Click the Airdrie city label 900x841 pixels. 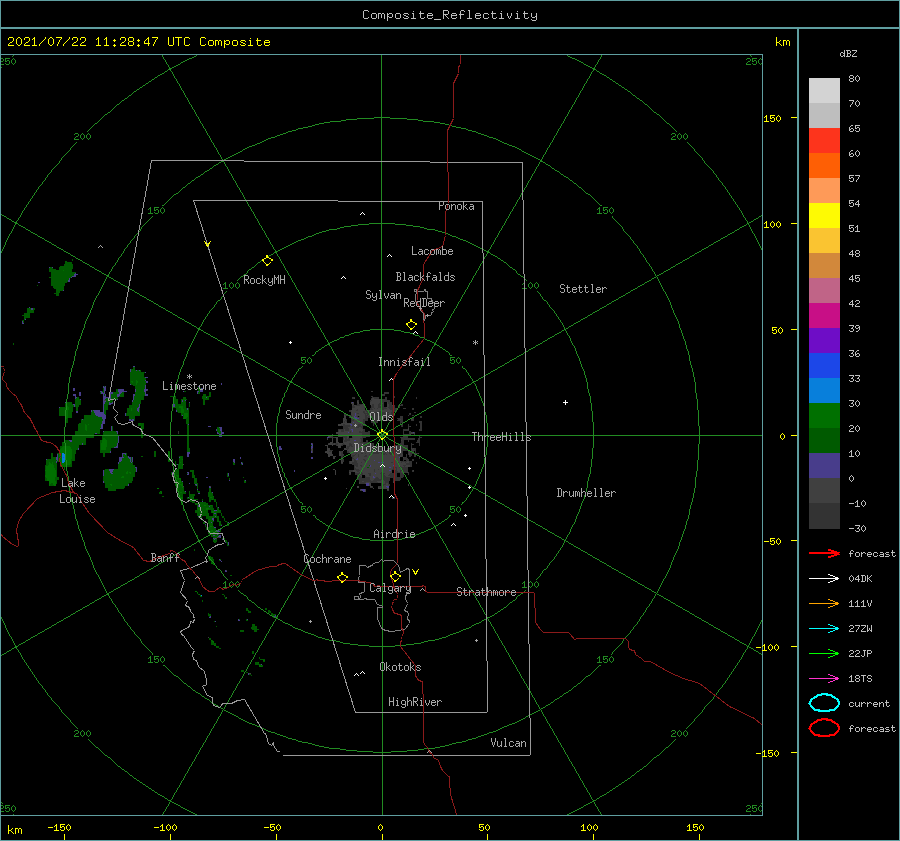click(x=394, y=534)
